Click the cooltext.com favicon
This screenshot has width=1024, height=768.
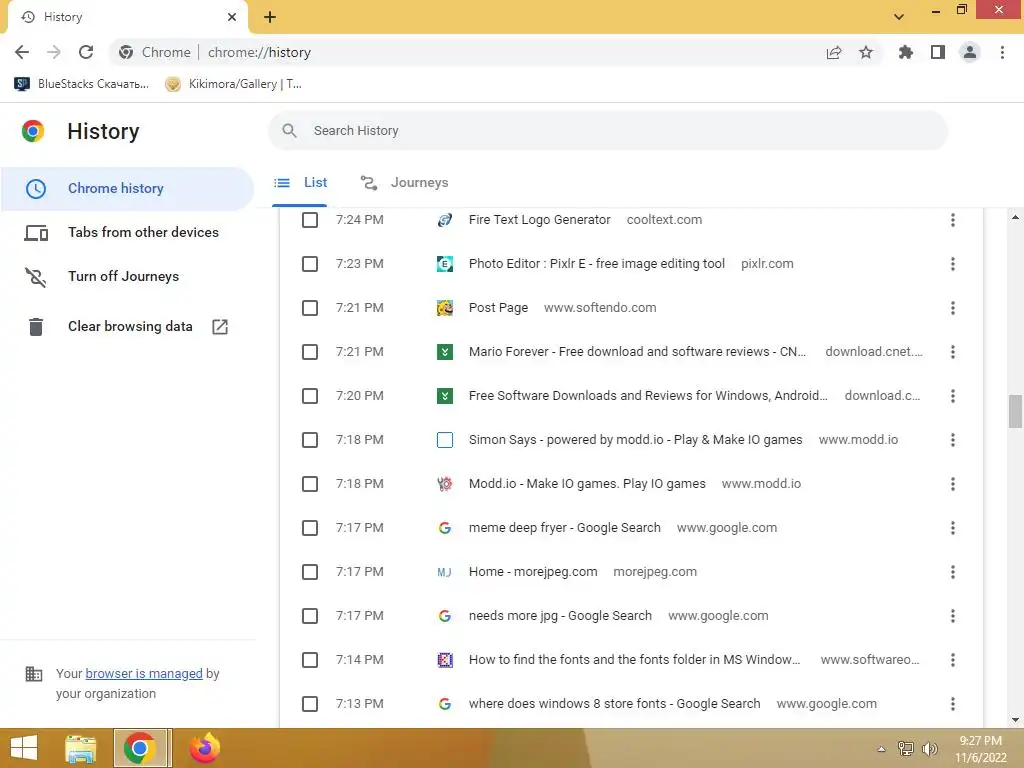[445, 220]
